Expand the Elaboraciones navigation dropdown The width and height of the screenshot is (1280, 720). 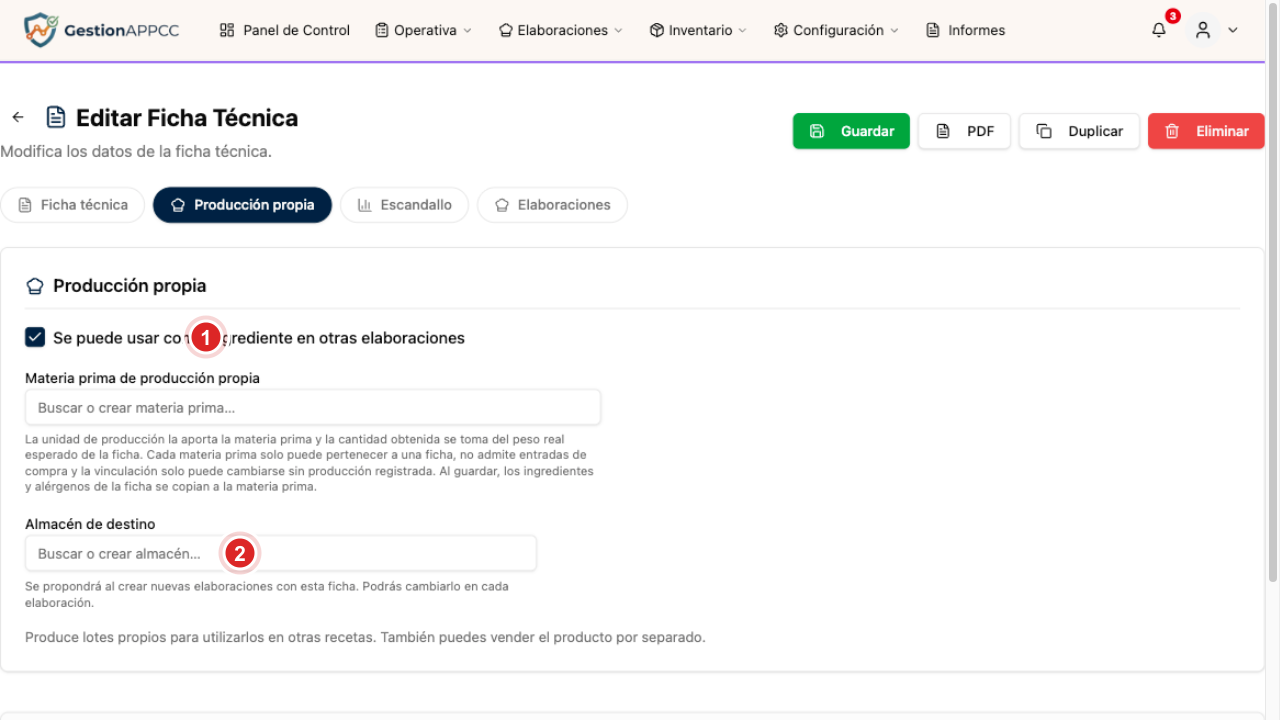pos(561,30)
